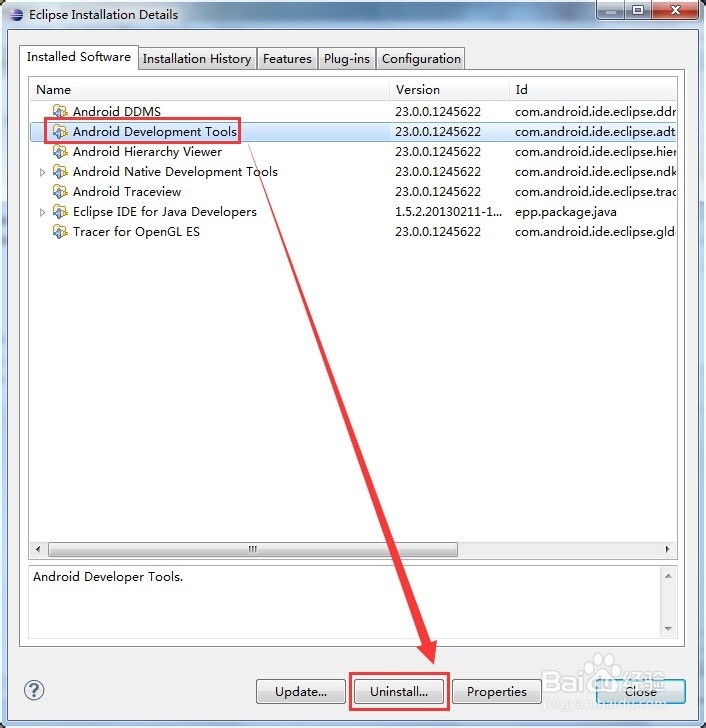
Task: Open help via the question mark icon
Action: [x=34, y=690]
